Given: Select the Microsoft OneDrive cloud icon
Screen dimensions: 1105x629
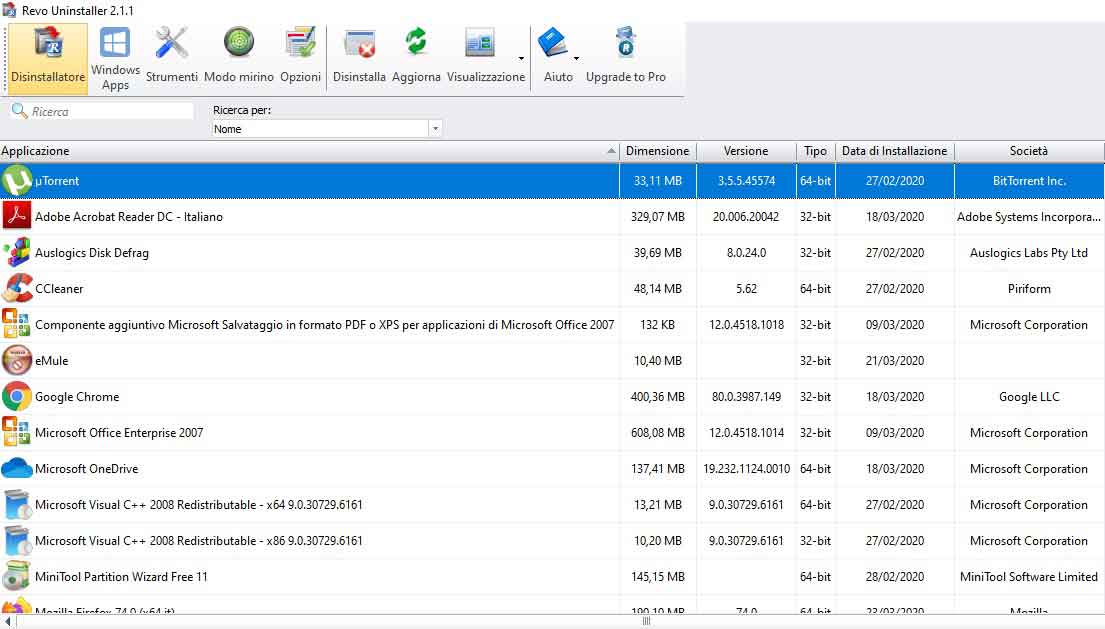Looking at the screenshot, I should tap(16, 468).
